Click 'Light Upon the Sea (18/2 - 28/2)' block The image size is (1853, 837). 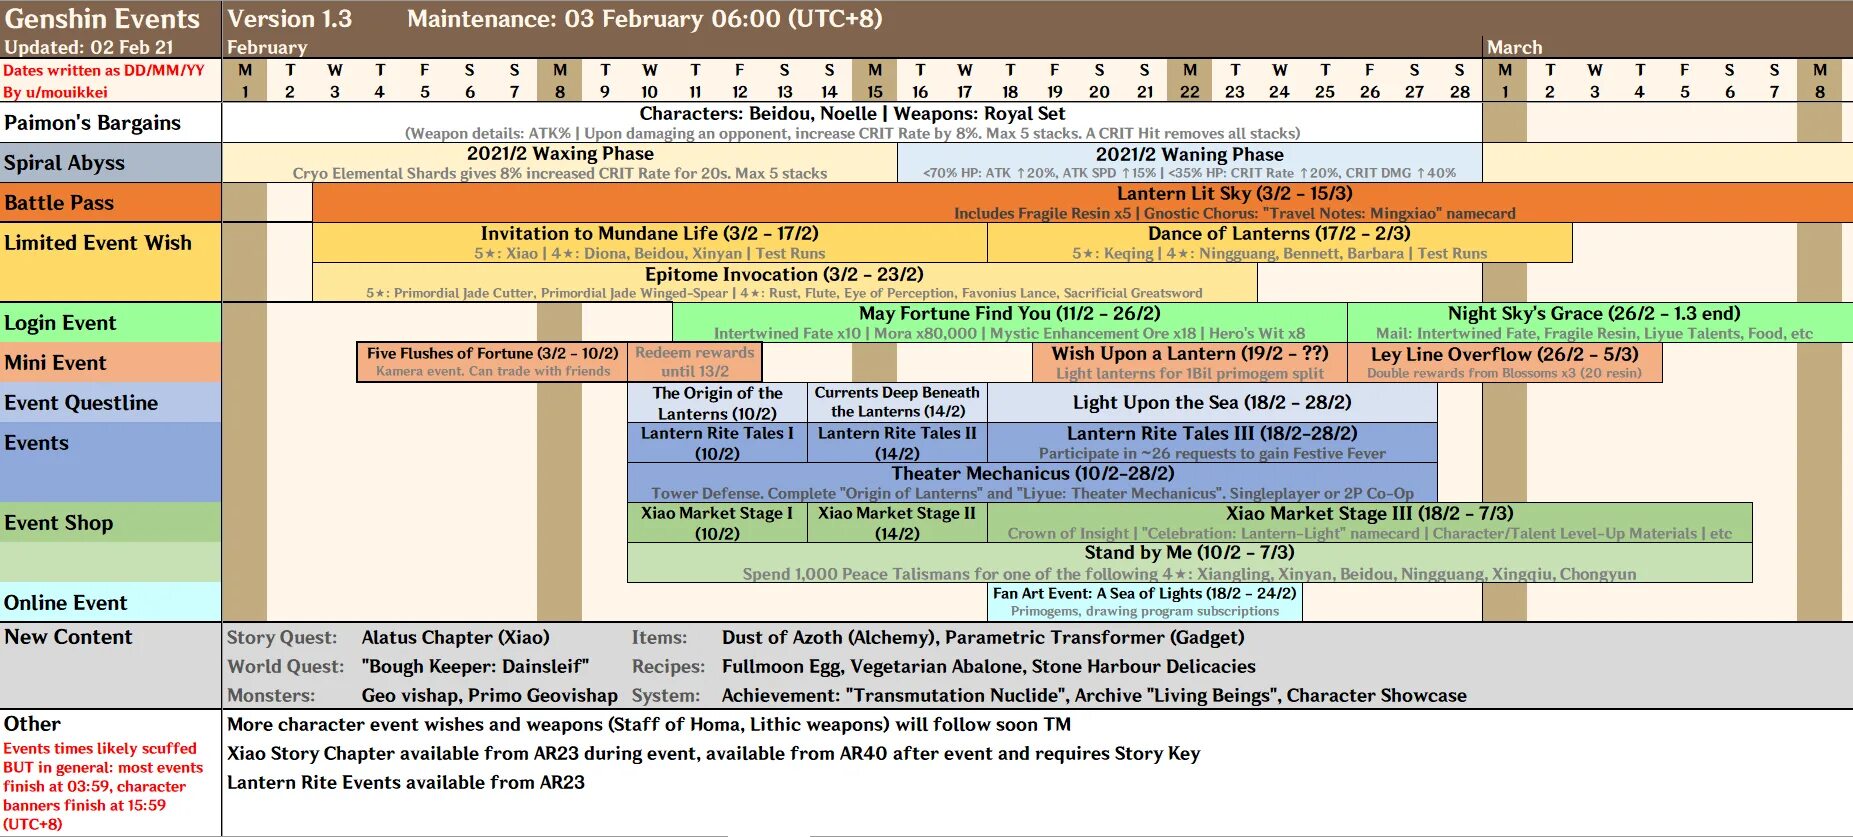tap(1212, 402)
